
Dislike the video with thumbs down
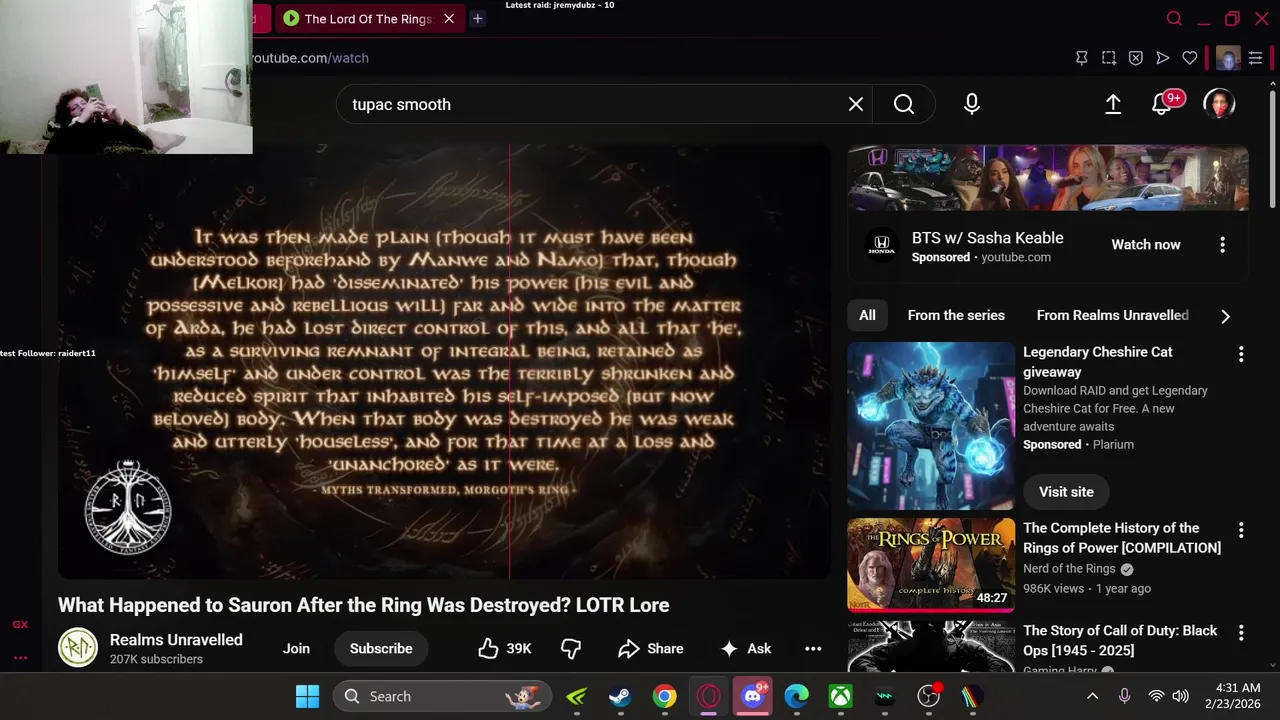pos(571,648)
